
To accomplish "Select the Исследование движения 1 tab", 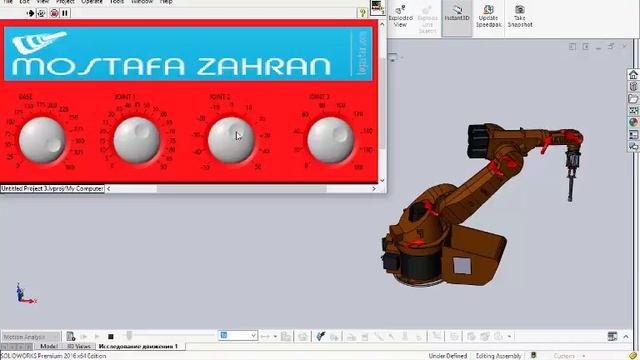I will (139, 346).
